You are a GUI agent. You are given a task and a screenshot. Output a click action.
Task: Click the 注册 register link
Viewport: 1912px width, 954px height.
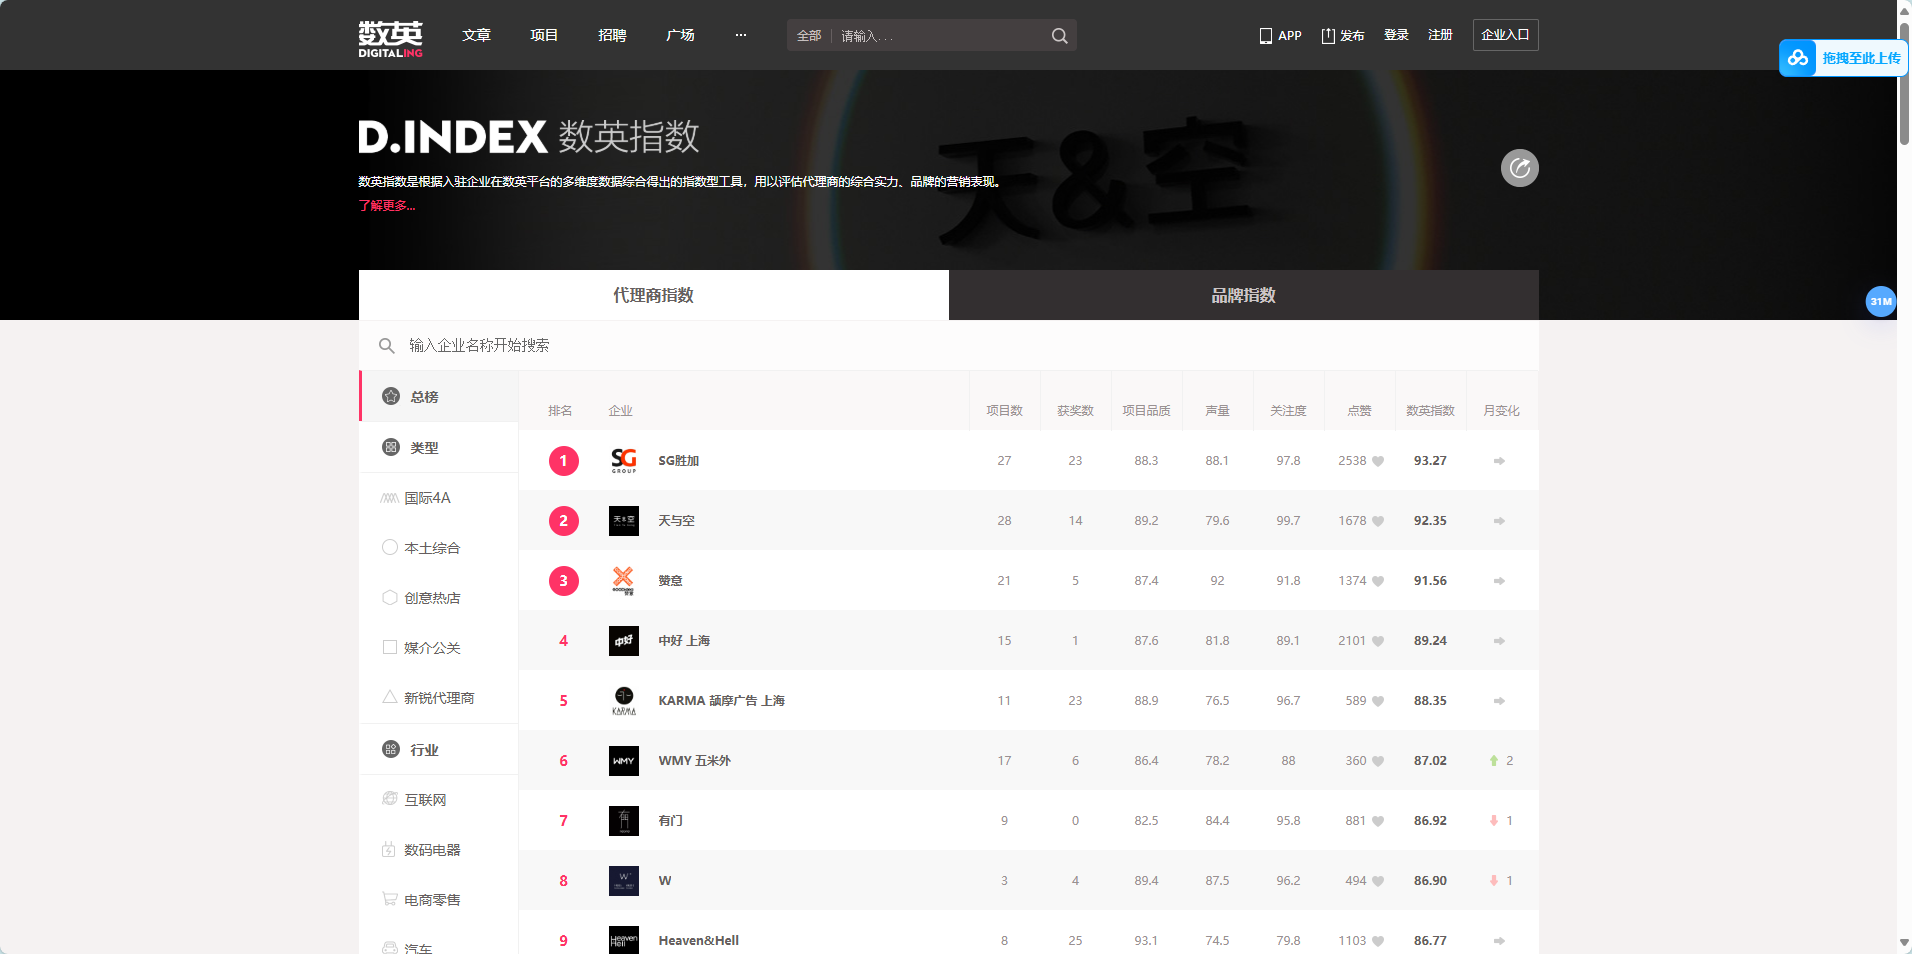1440,35
